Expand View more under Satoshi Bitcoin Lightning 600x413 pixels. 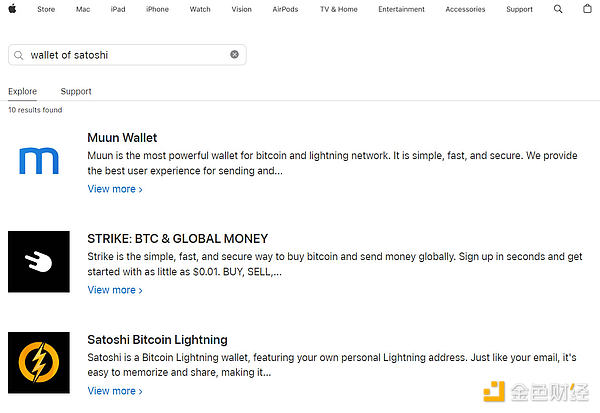click(115, 391)
